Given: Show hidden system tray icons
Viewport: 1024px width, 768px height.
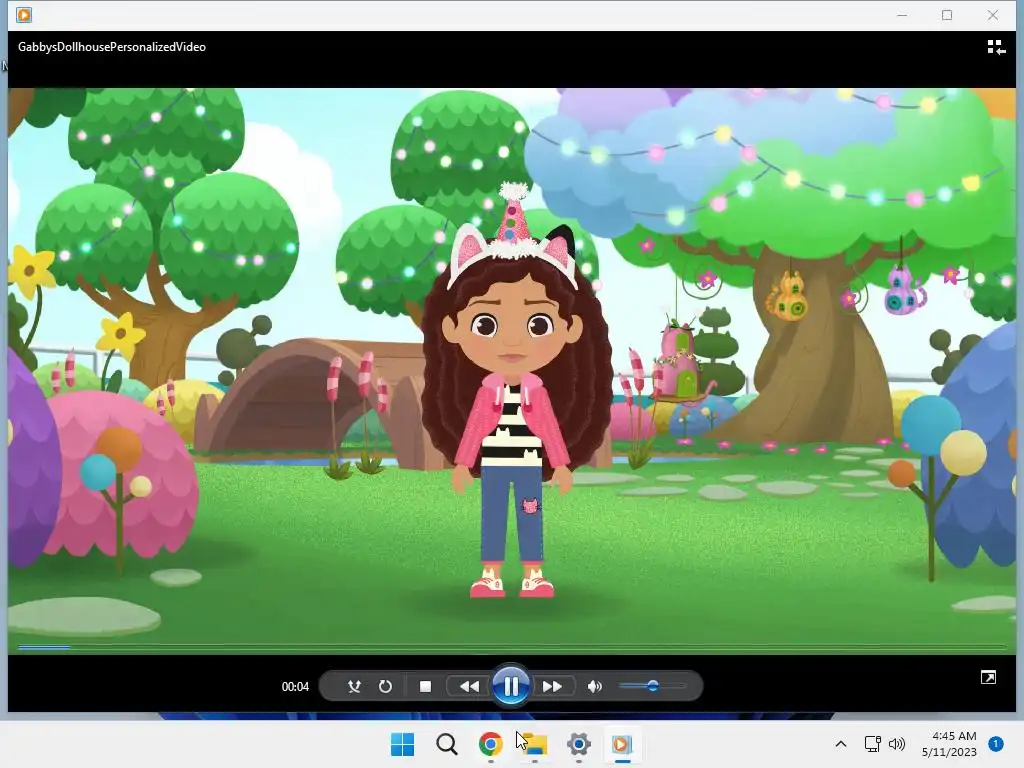Looking at the screenshot, I should coord(841,744).
